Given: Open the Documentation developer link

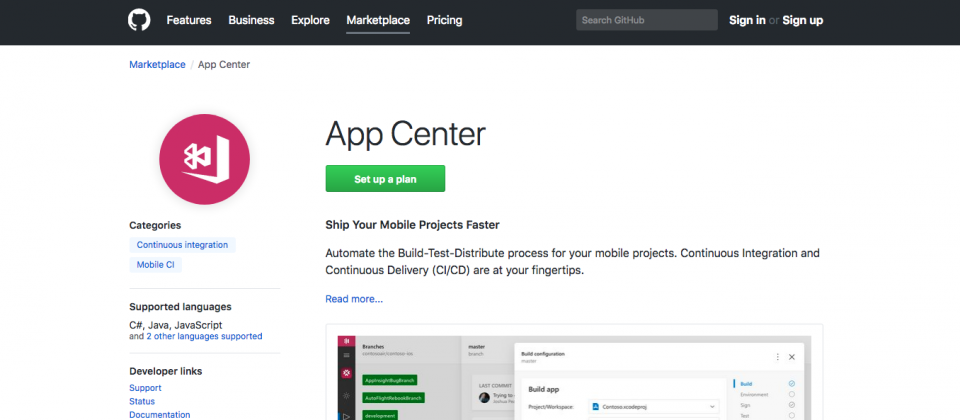Looking at the screenshot, I should [160, 414].
